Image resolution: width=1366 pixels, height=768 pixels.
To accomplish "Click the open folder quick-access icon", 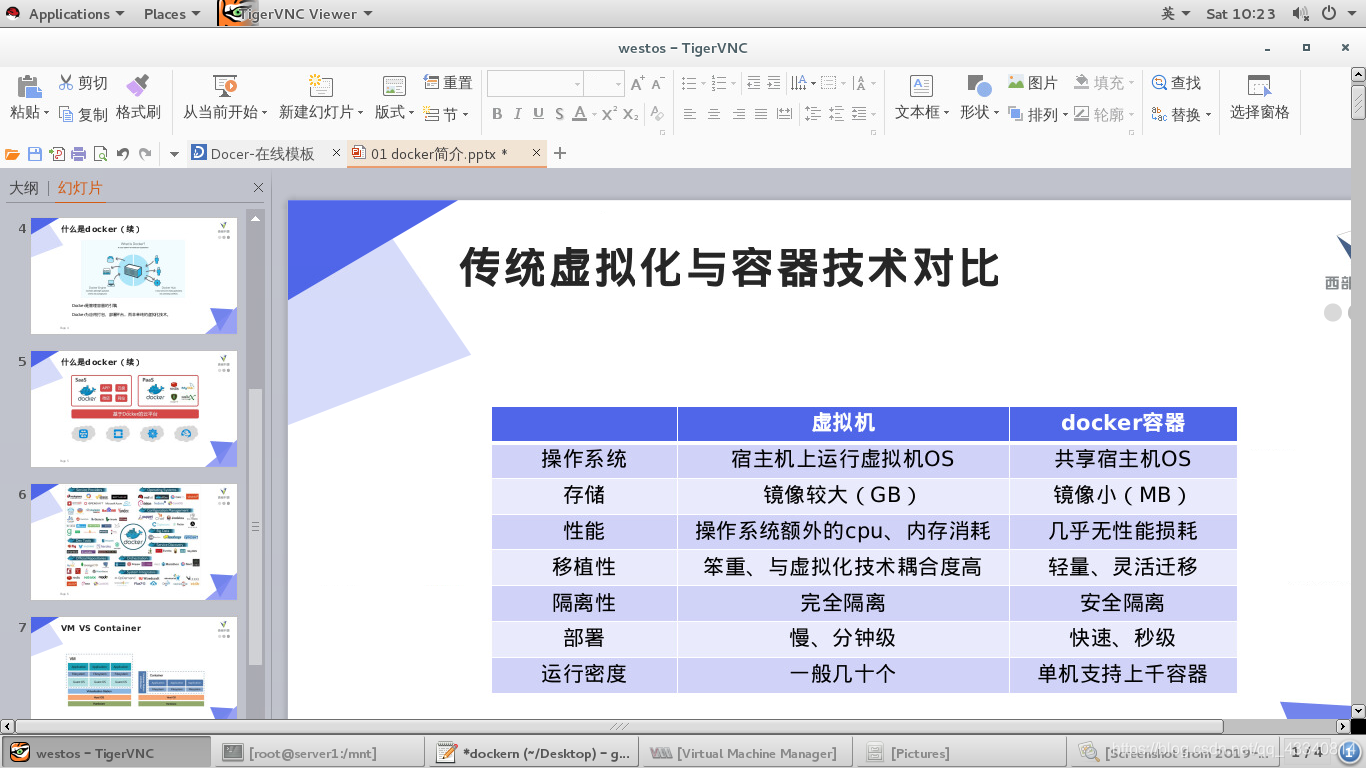I will (x=12, y=154).
